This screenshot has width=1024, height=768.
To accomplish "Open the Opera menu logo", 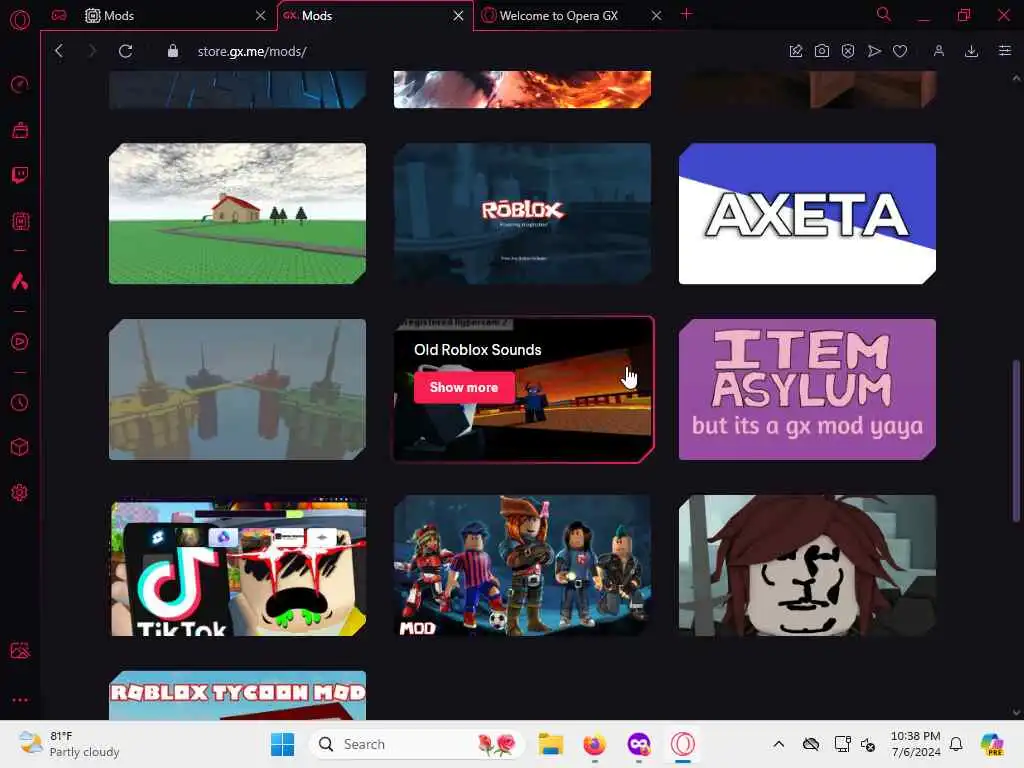I will point(20,20).
